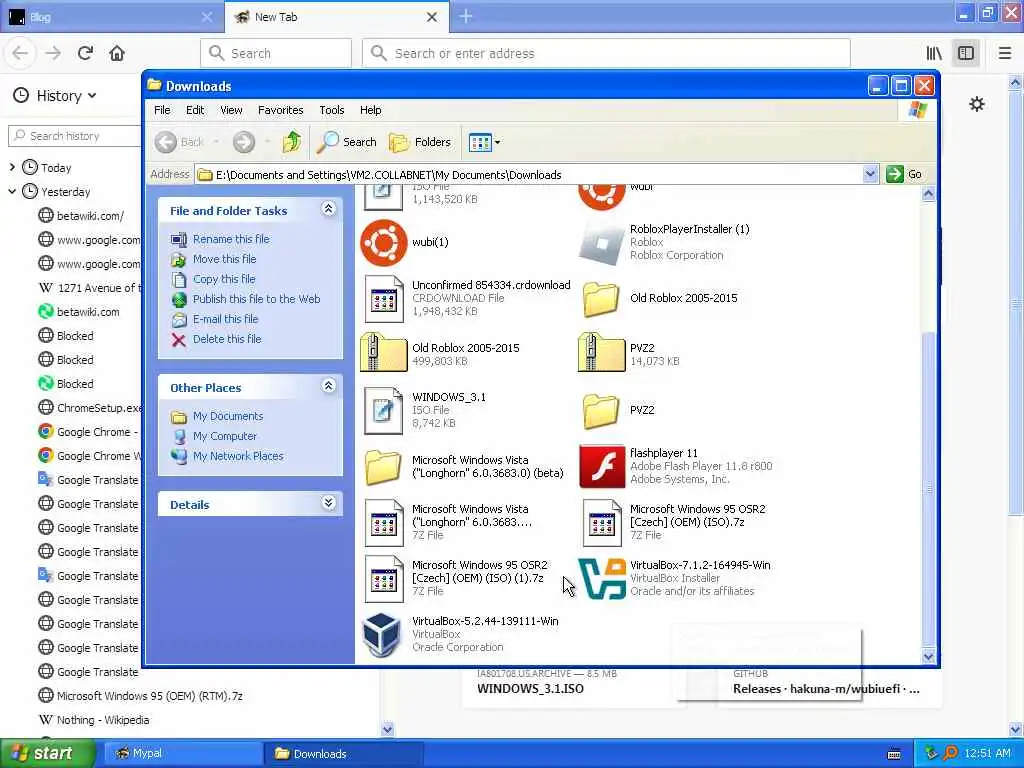The width and height of the screenshot is (1024, 768).
Task: Switch to the Blog browser tab
Action: click(x=111, y=17)
